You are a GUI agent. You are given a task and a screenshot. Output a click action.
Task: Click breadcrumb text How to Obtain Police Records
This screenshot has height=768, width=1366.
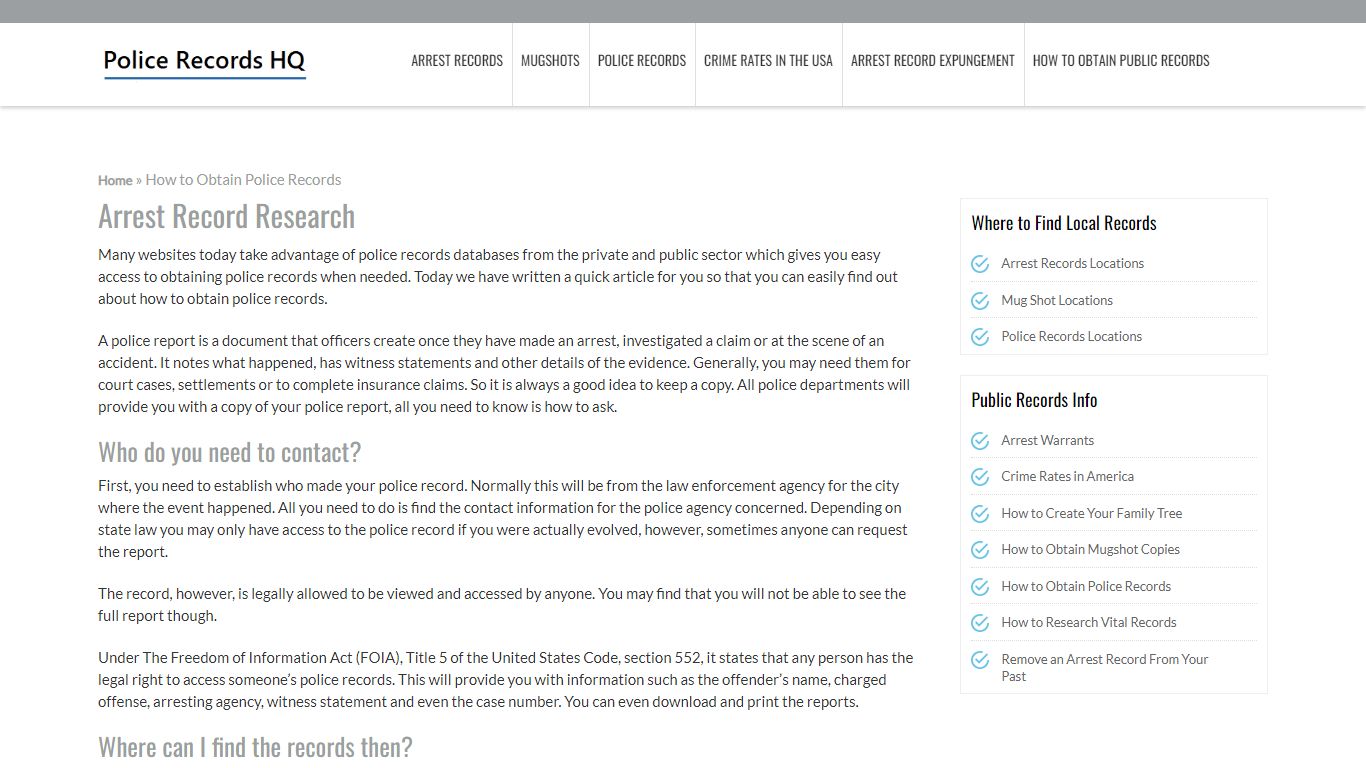[243, 180]
